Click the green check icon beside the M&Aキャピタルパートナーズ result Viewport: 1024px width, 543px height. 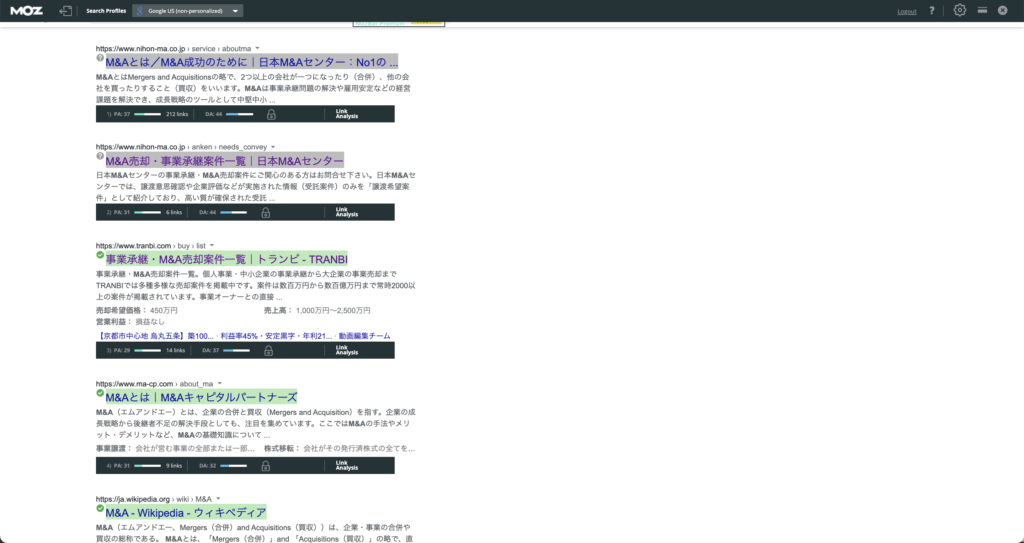(100, 393)
